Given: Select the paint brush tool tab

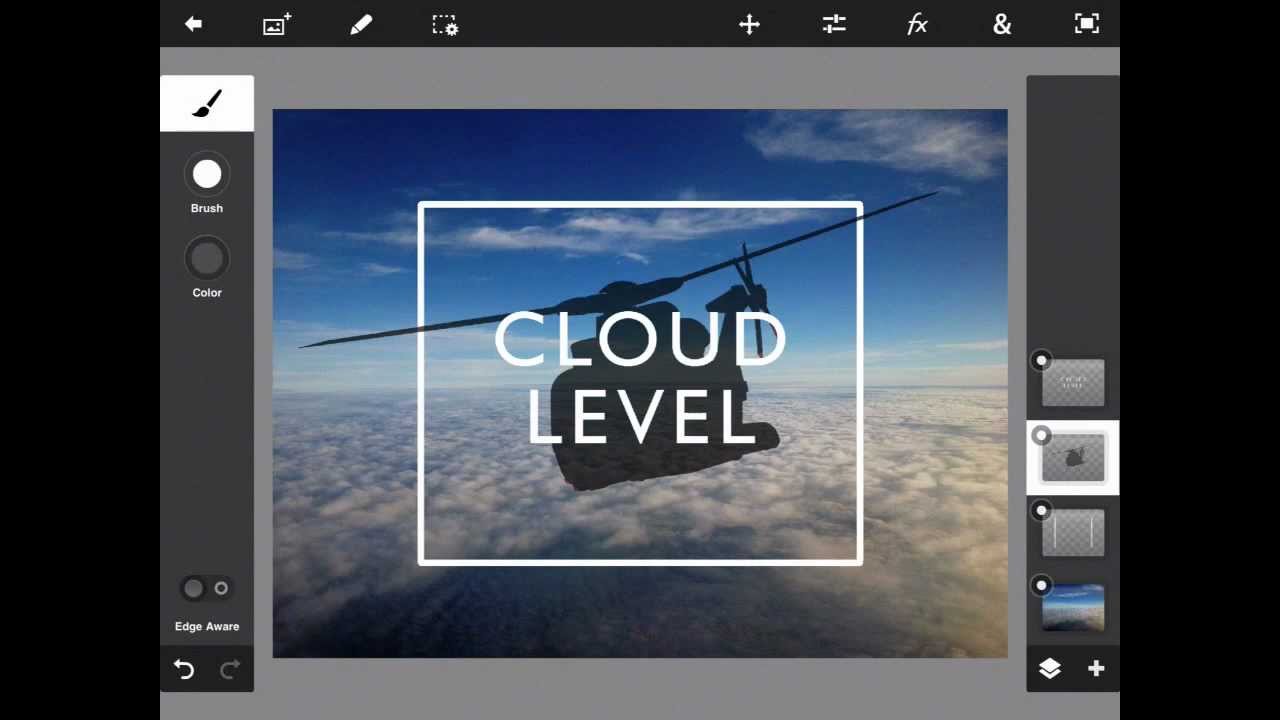Looking at the screenshot, I should coord(207,103).
